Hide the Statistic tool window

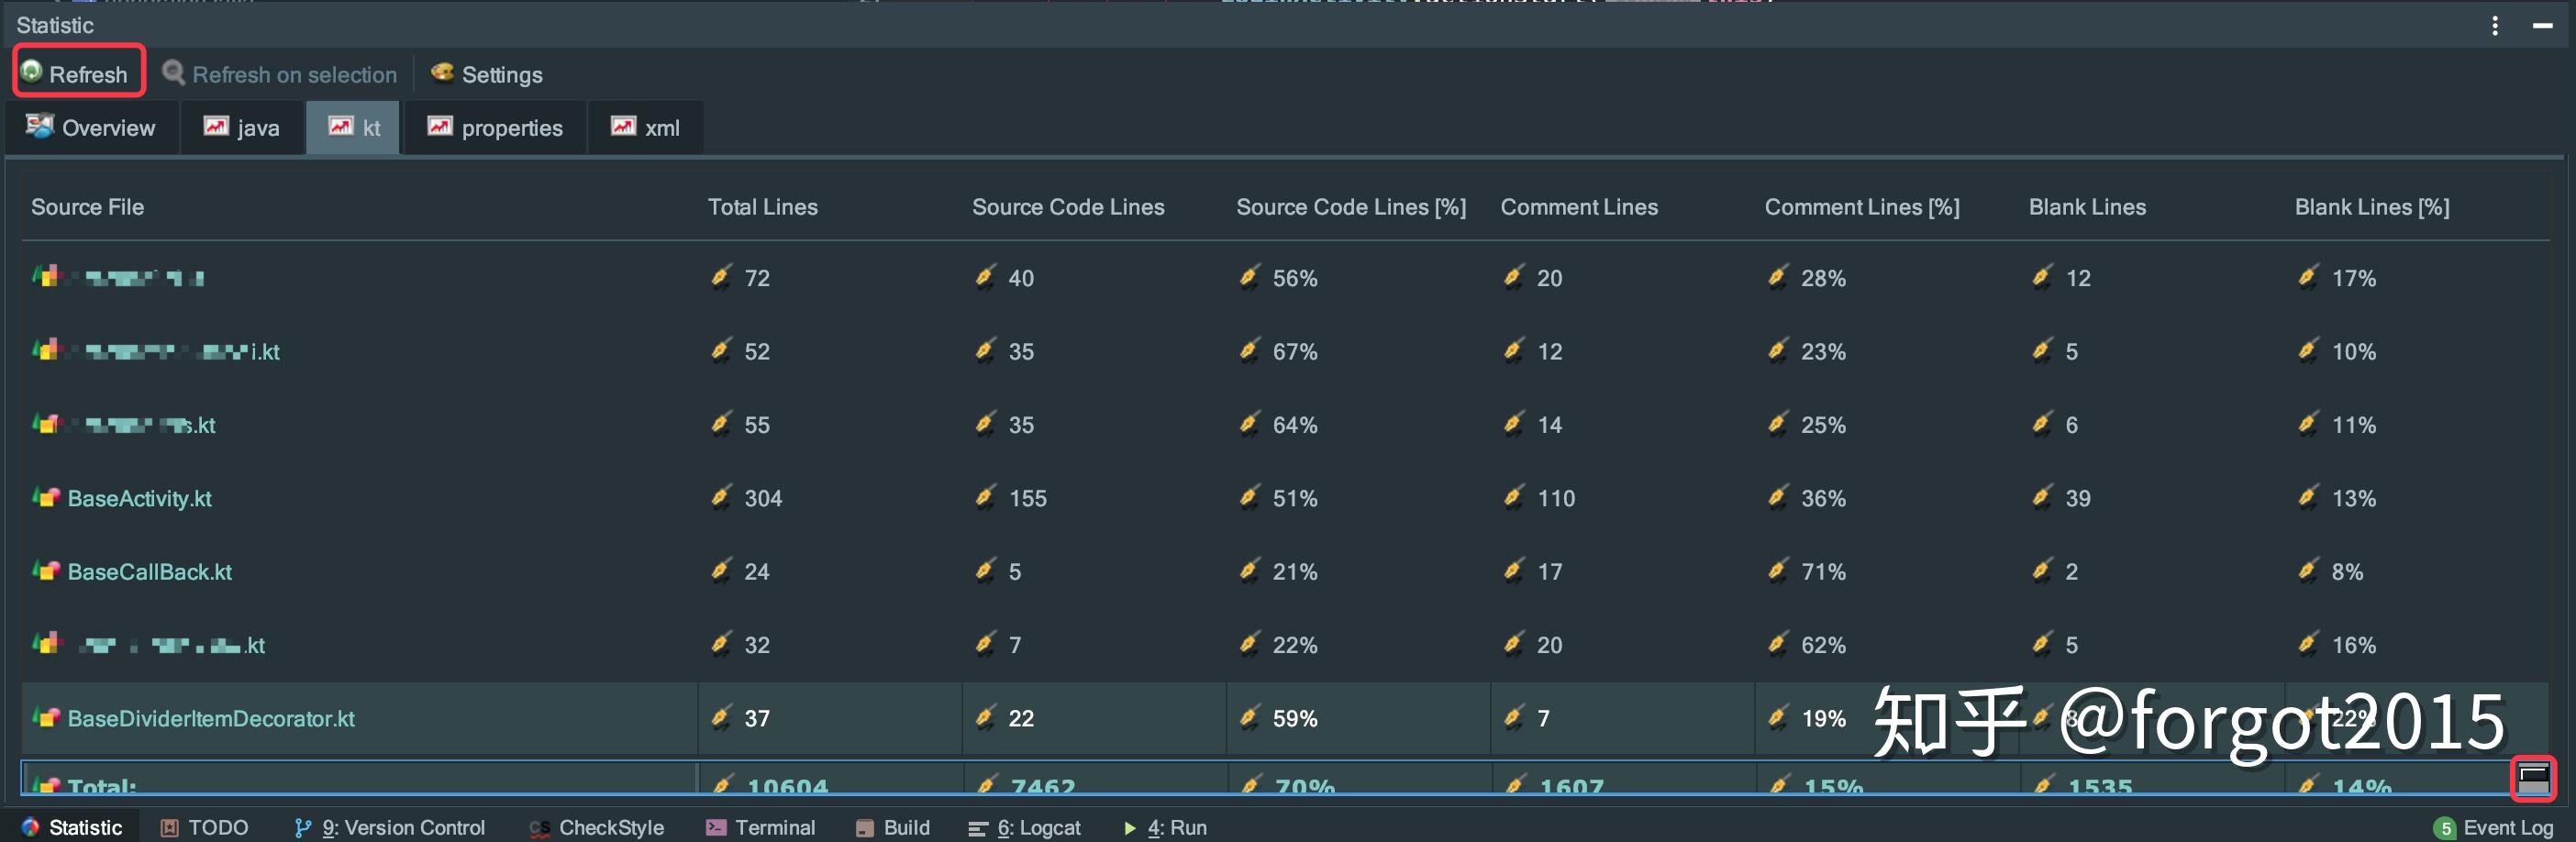tap(2542, 26)
